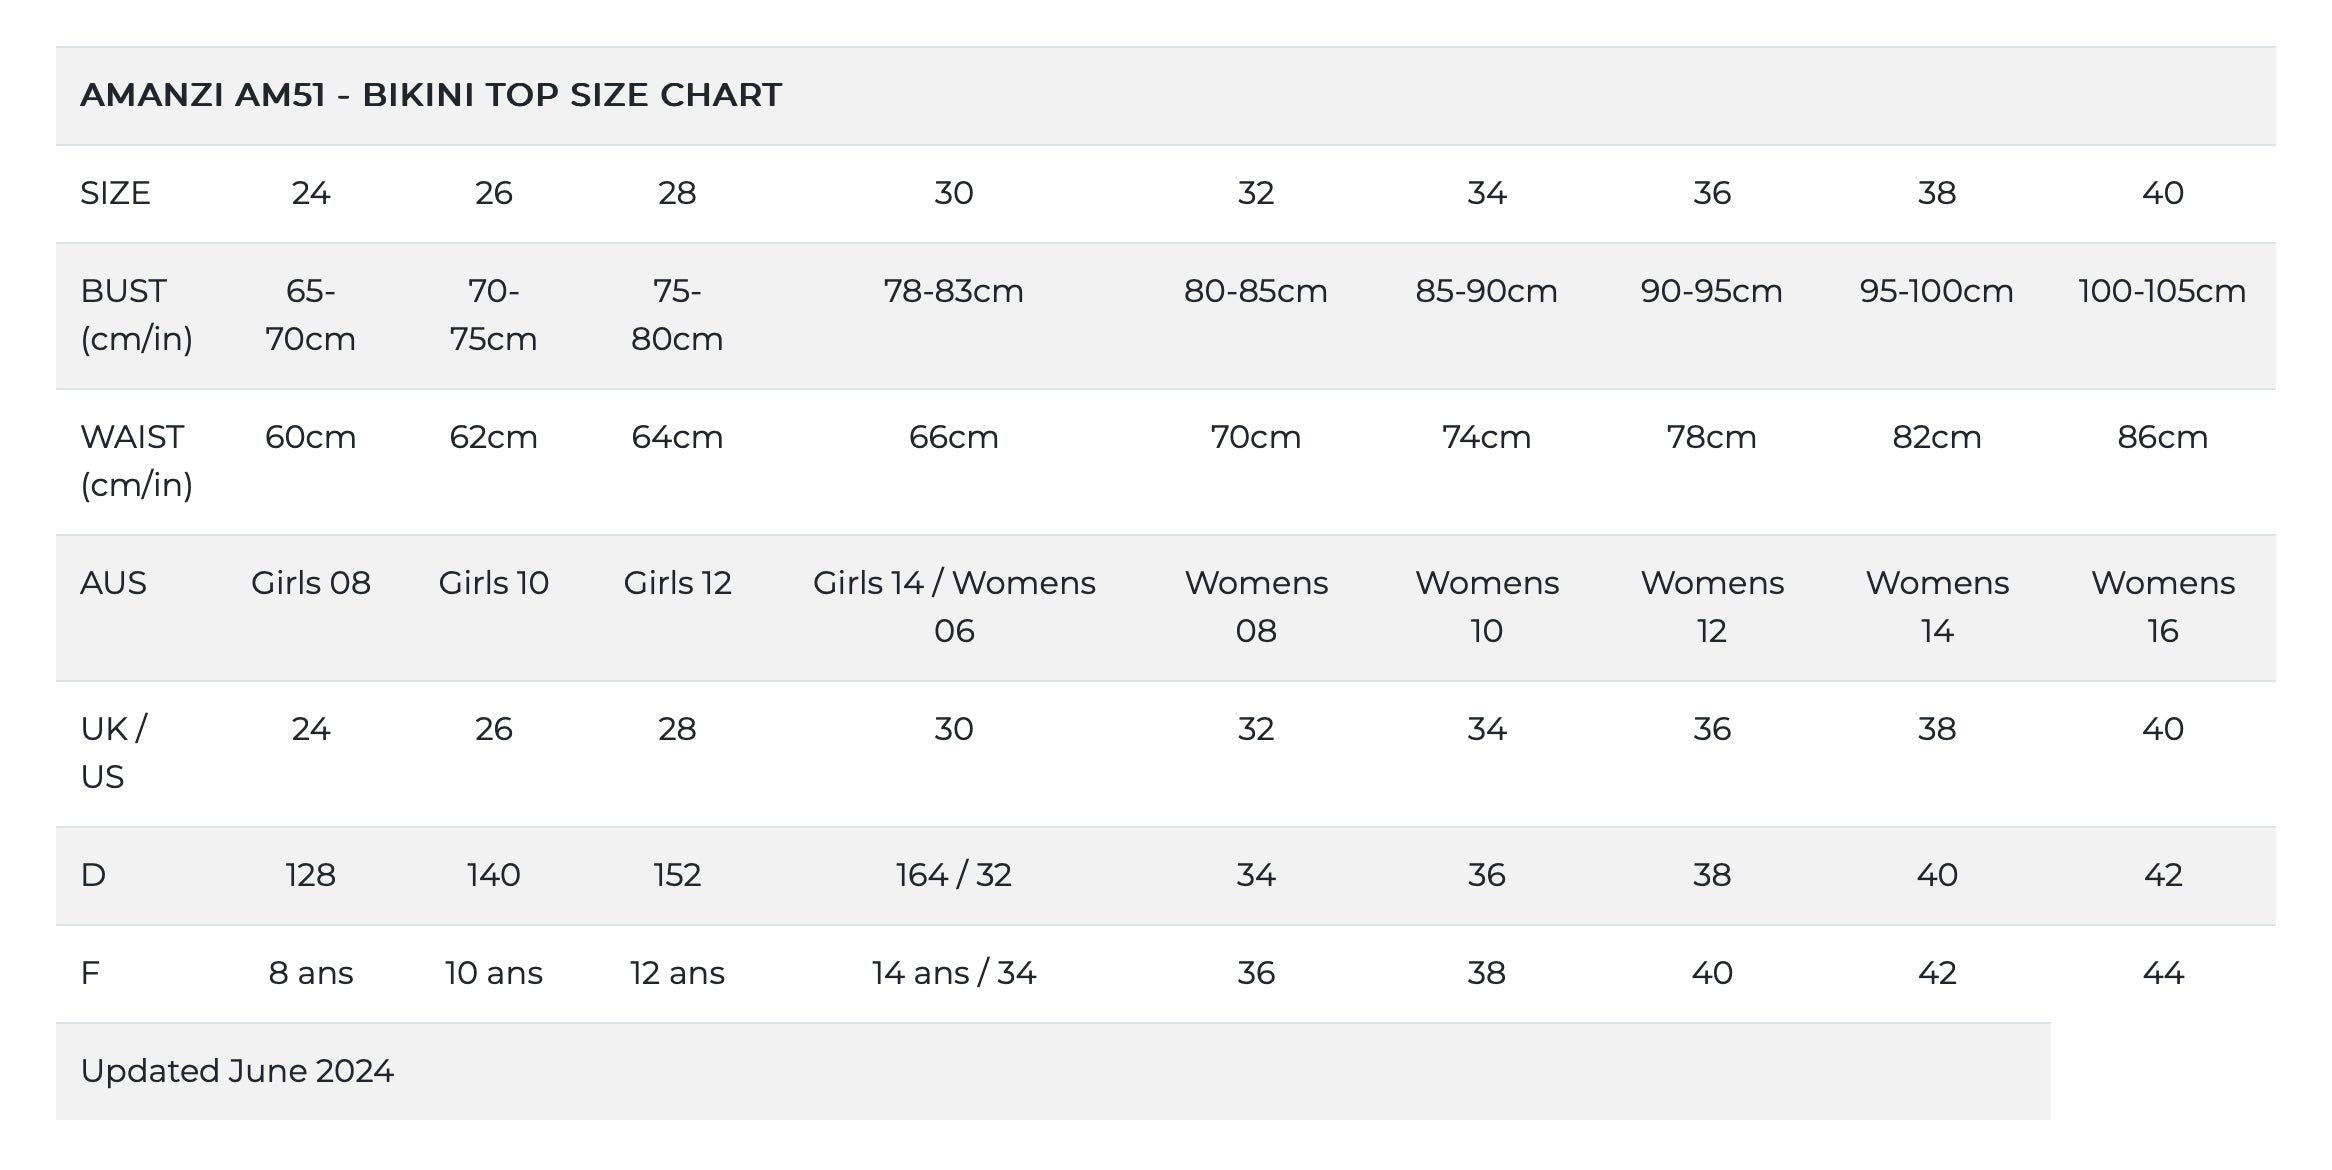Click the AUS row label

pyautogui.click(x=113, y=583)
